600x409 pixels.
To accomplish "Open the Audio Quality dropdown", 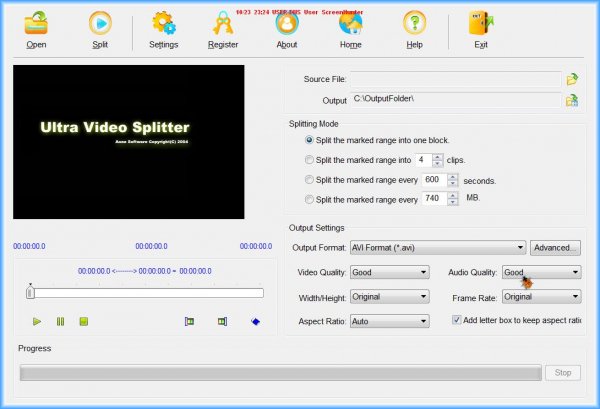I will (x=541, y=272).
